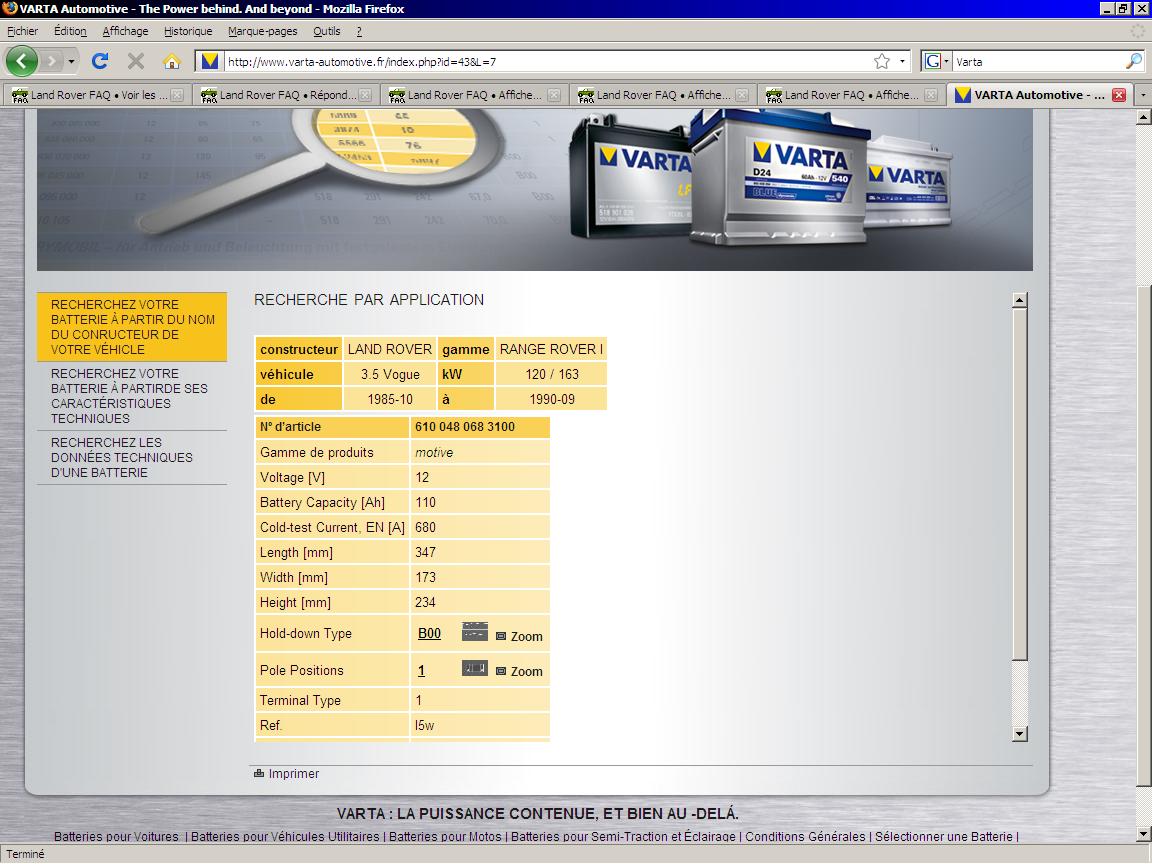This screenshot has height=864, width=1152.
Task: Zoom the Pole Positions diagram
Action: pos(519,671)
